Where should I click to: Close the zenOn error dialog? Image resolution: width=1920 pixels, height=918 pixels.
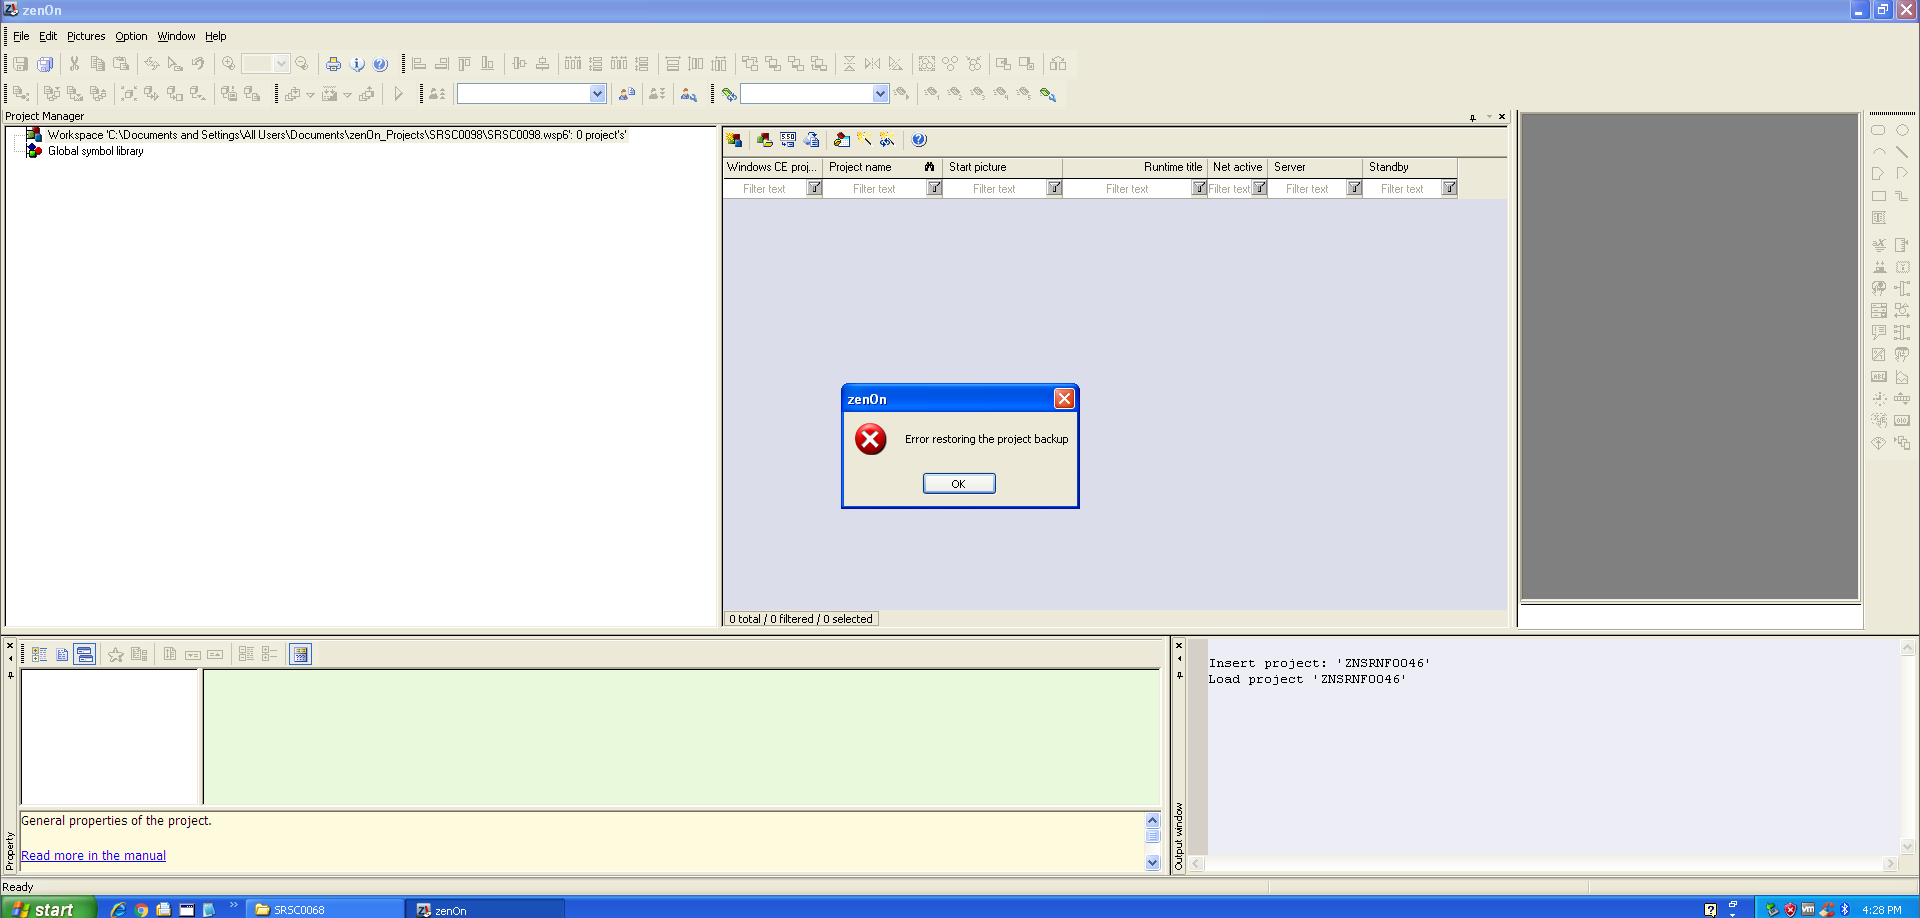click(x=1064, y=399)
